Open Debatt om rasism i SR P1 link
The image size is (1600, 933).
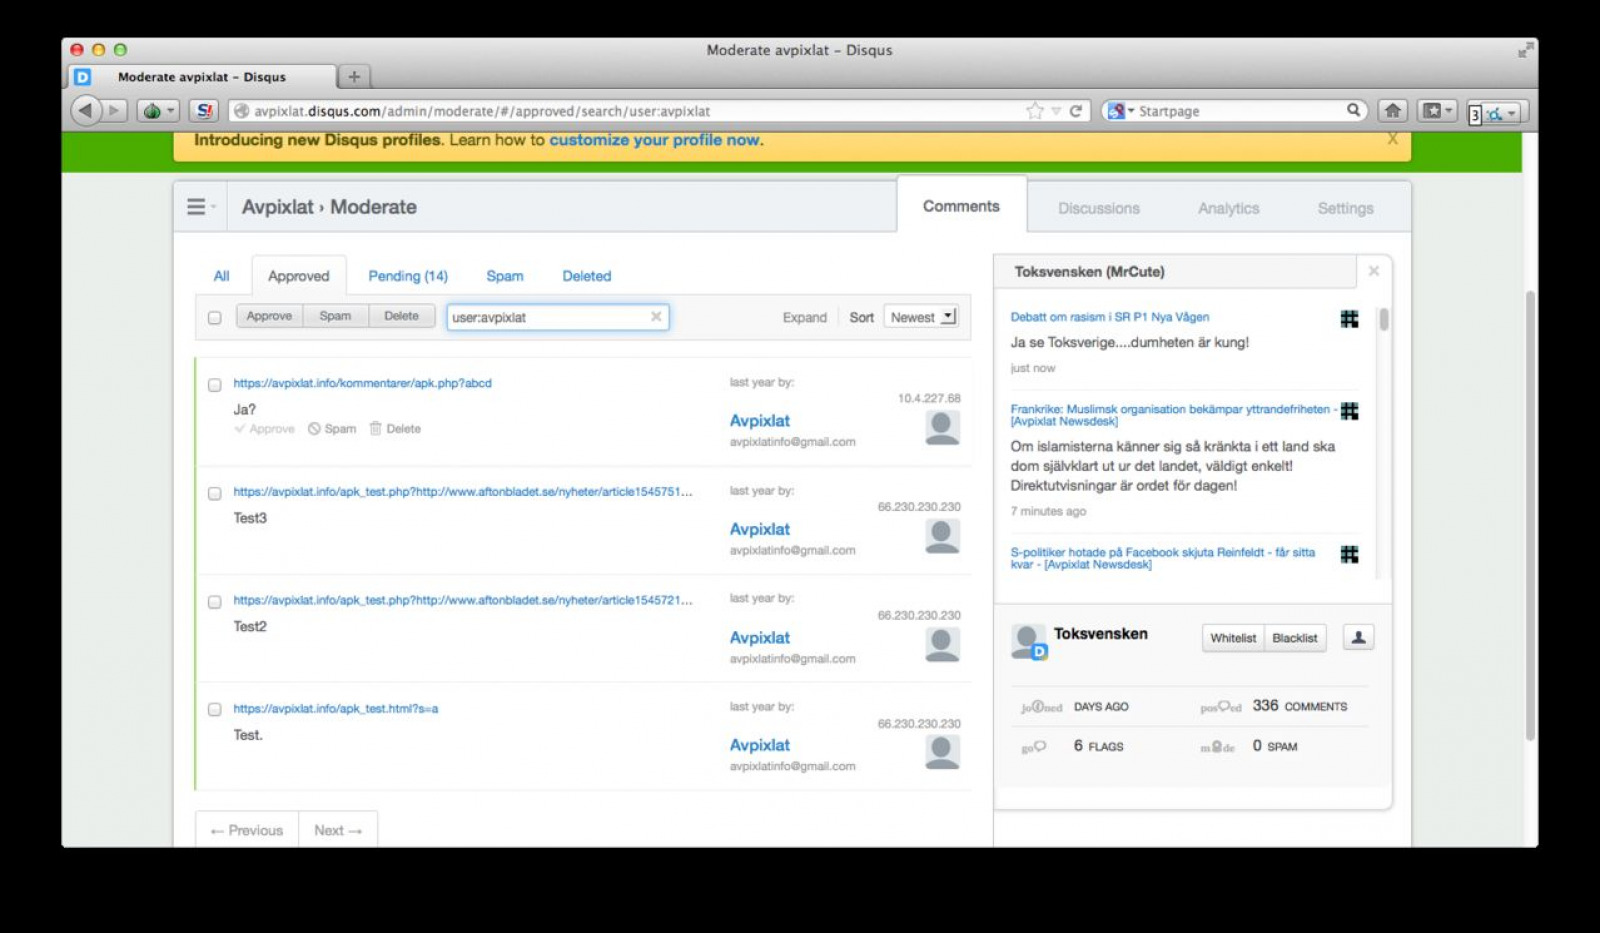coord(1109,317)
